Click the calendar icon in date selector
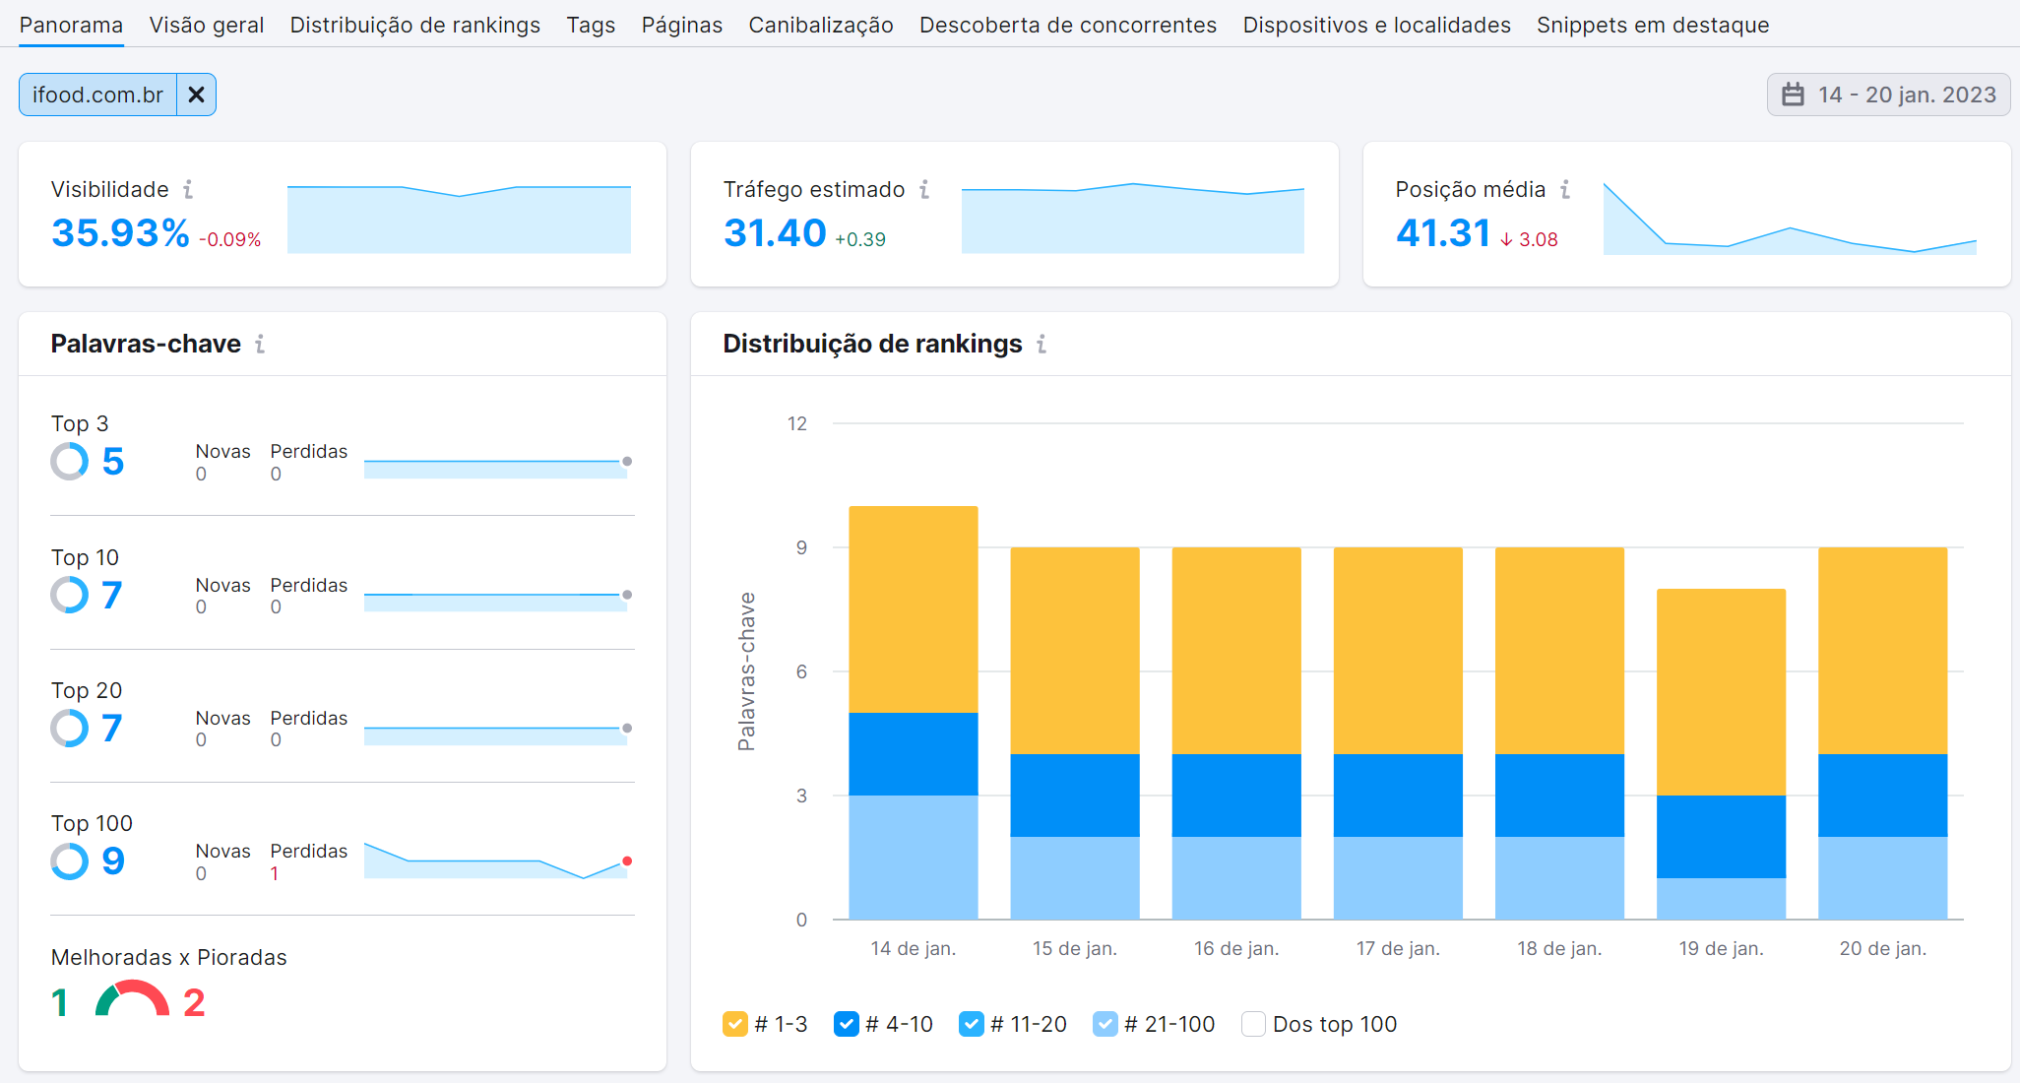Screen dimensions: 2020x1083 click(1793, 95)
